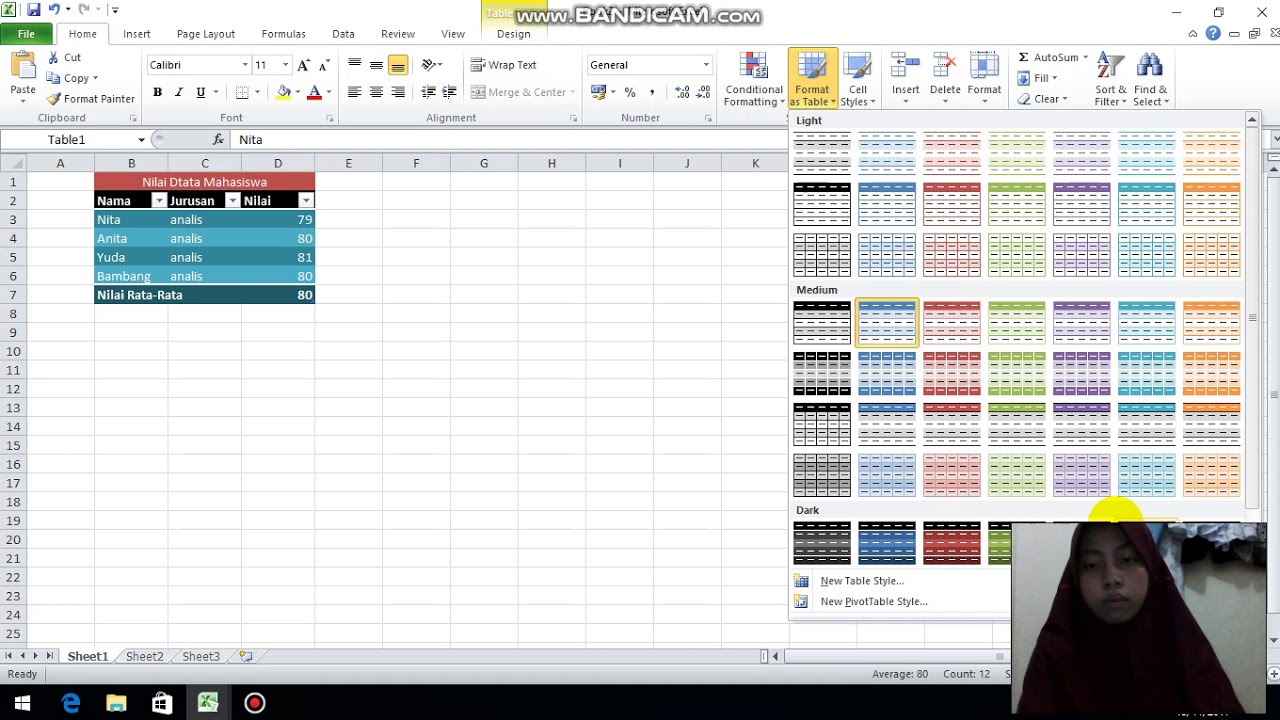
Task: Toggle Italic formatting
Action: click(179, 92)
